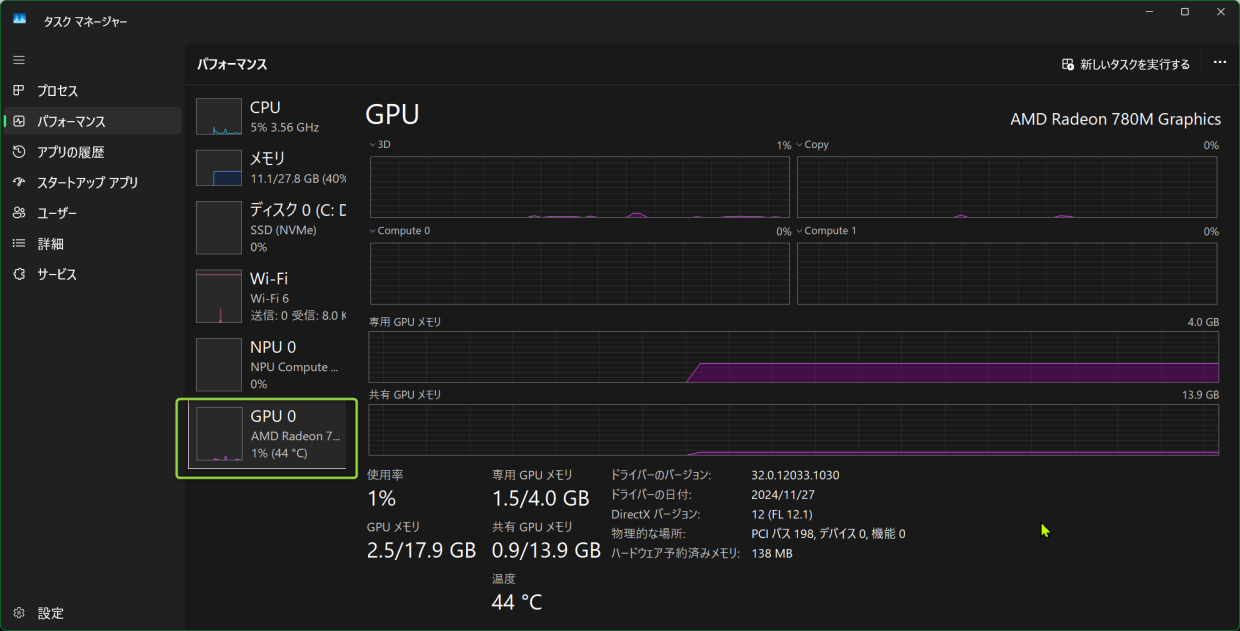The image size is (1240, 631).
Task: Open the 3D engine graph dropdown
Action: click(373, 145)
